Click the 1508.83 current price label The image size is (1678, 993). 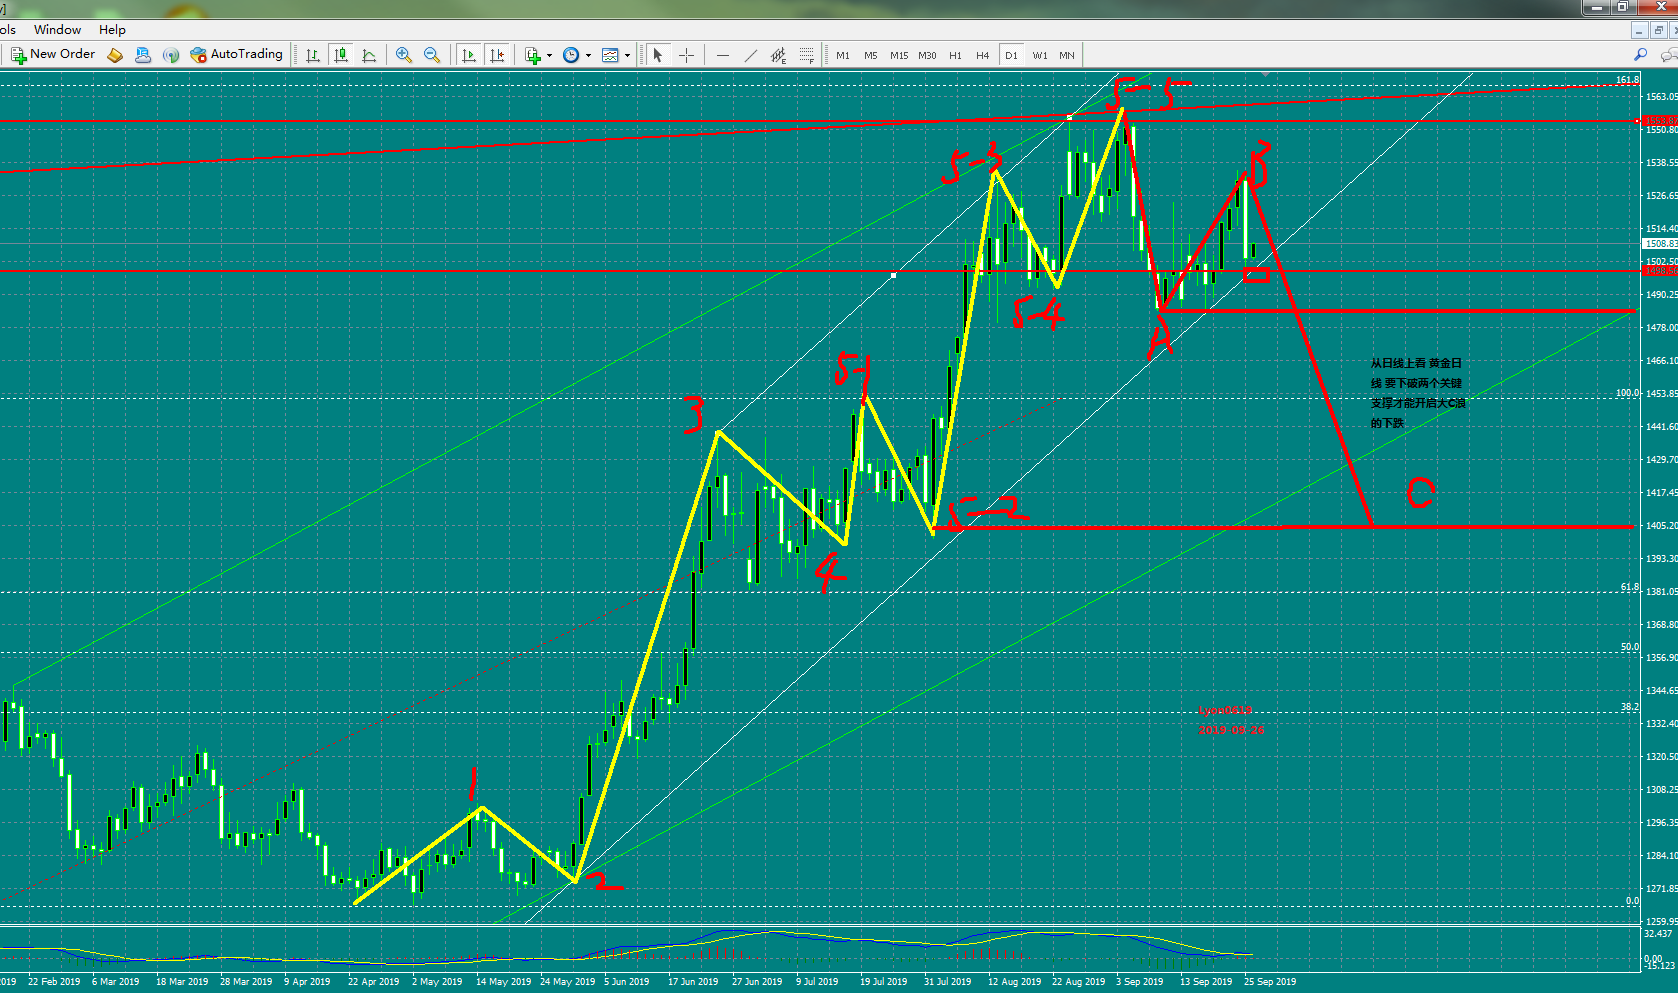point(1661,244)
